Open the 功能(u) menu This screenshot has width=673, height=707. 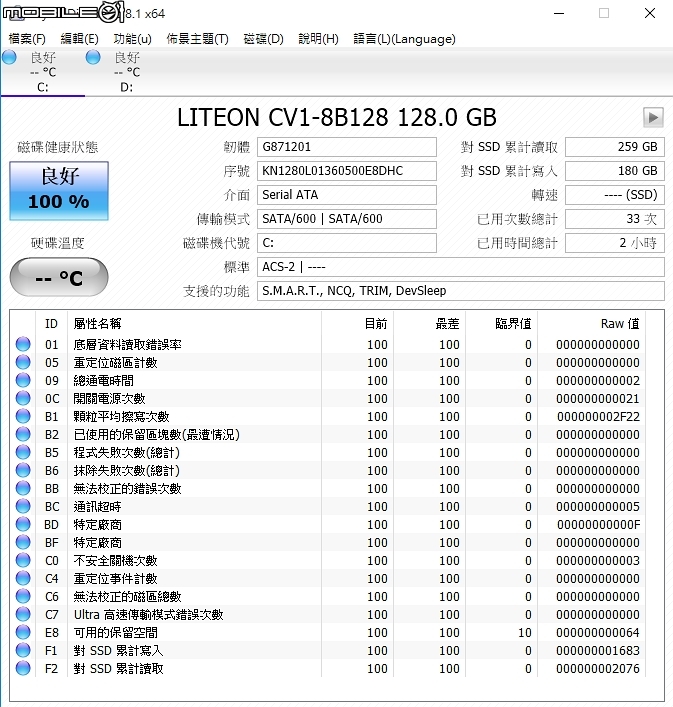coord(132,39)
